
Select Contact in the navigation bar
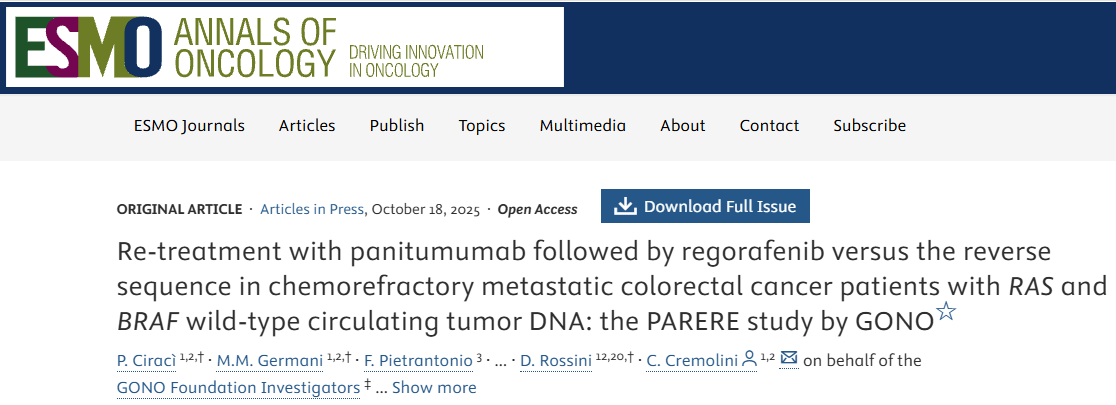[769, 126]
